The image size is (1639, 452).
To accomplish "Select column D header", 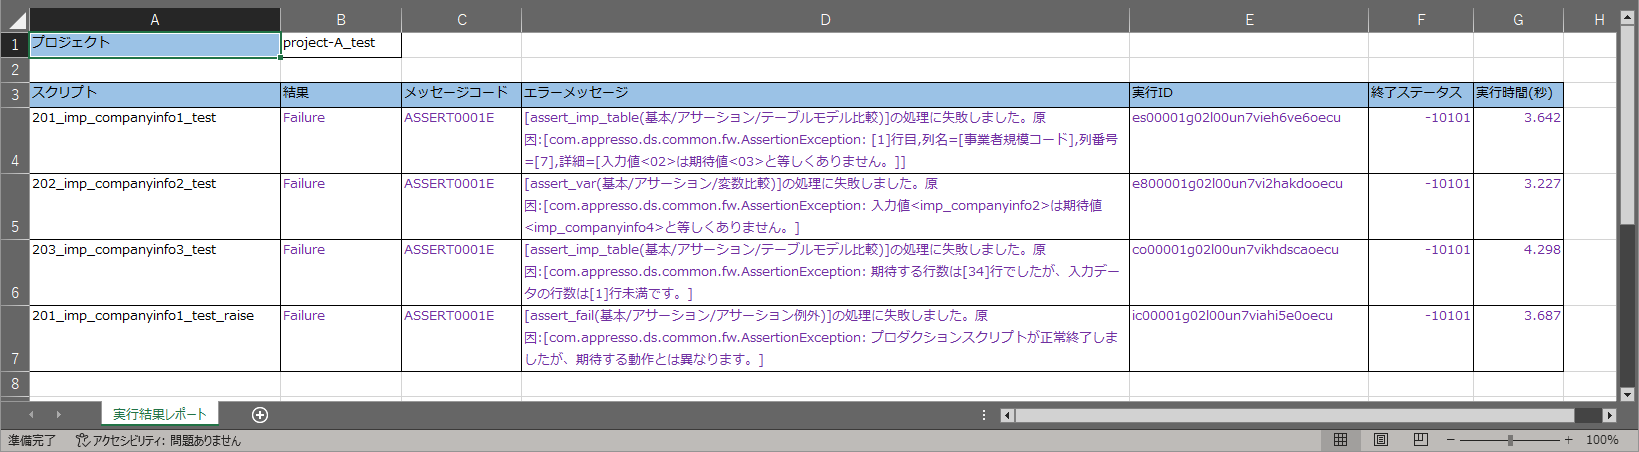I will click(825, 20).
